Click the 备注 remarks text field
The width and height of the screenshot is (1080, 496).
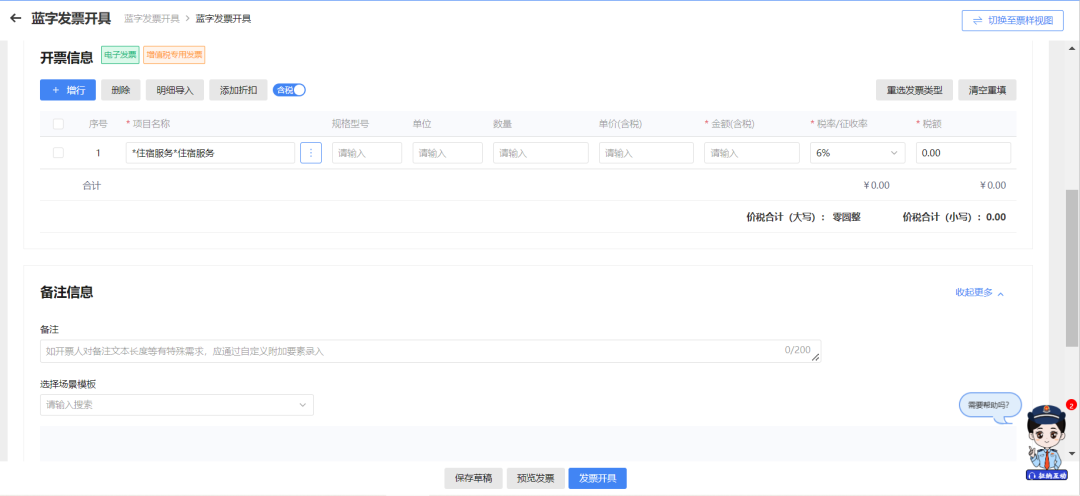[x=430, y=351]
